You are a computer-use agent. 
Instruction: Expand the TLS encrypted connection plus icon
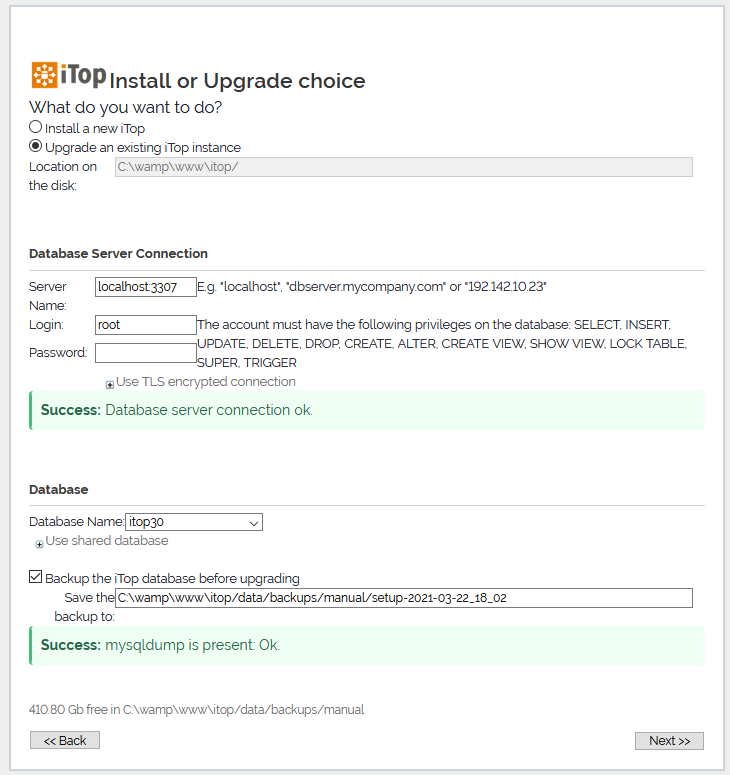click(x=110, y=384)
